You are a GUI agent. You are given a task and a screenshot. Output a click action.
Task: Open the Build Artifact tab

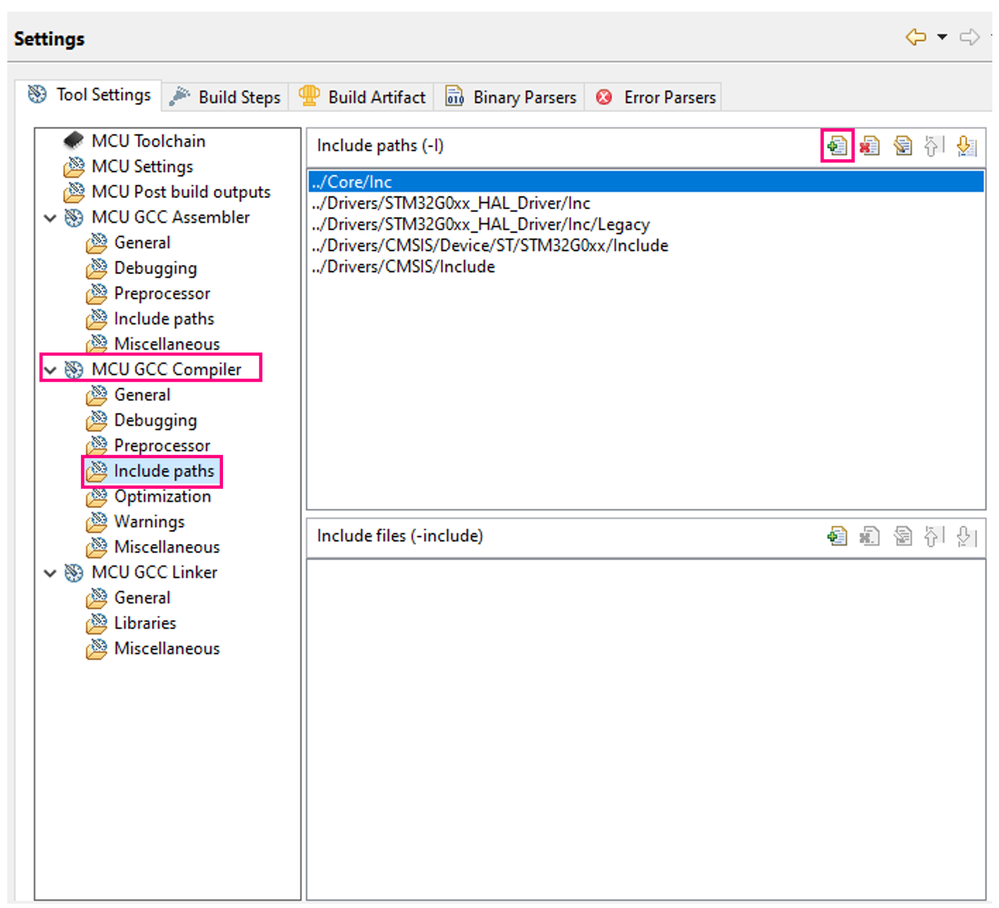click(x=361, y=97)
